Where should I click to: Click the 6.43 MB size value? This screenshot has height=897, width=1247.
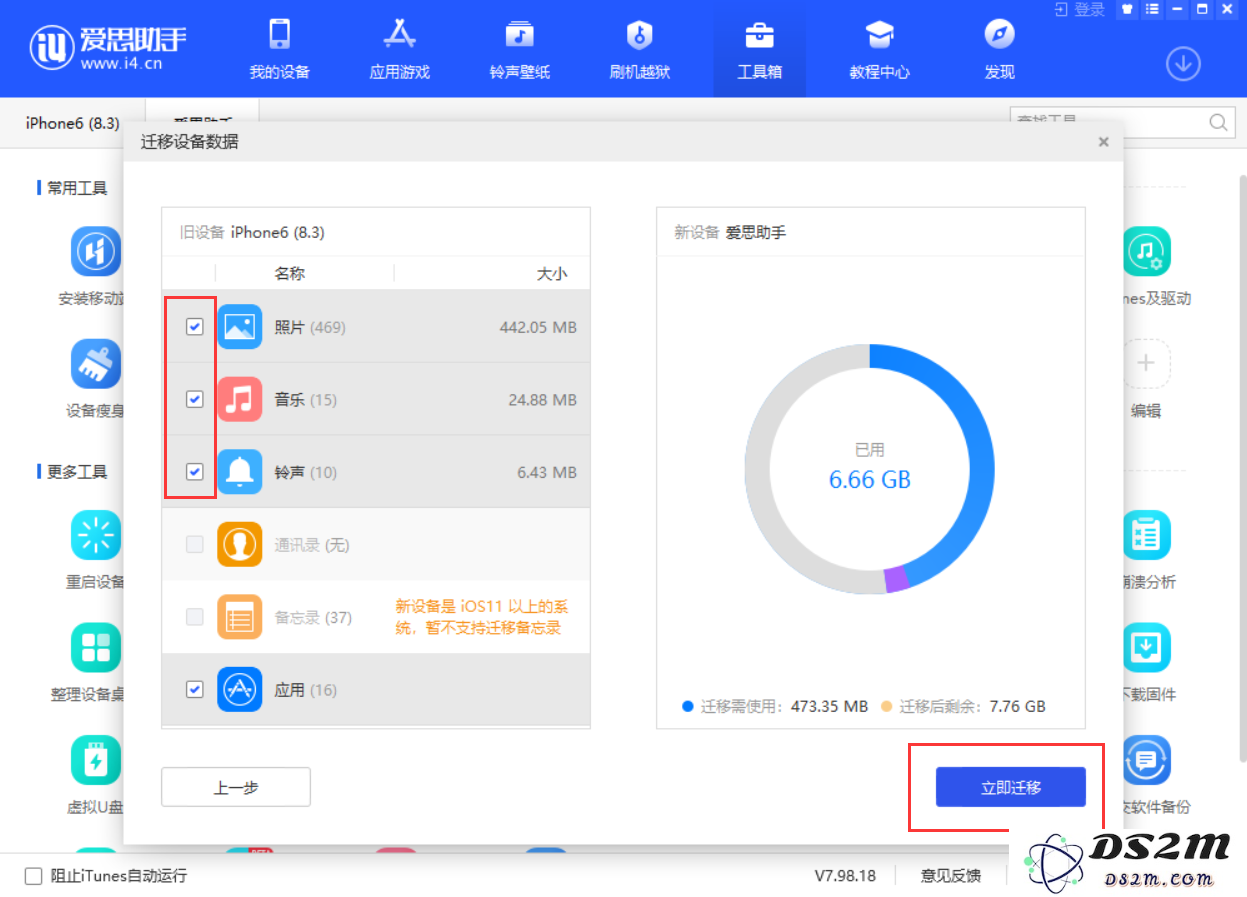(x=547, y=472)
